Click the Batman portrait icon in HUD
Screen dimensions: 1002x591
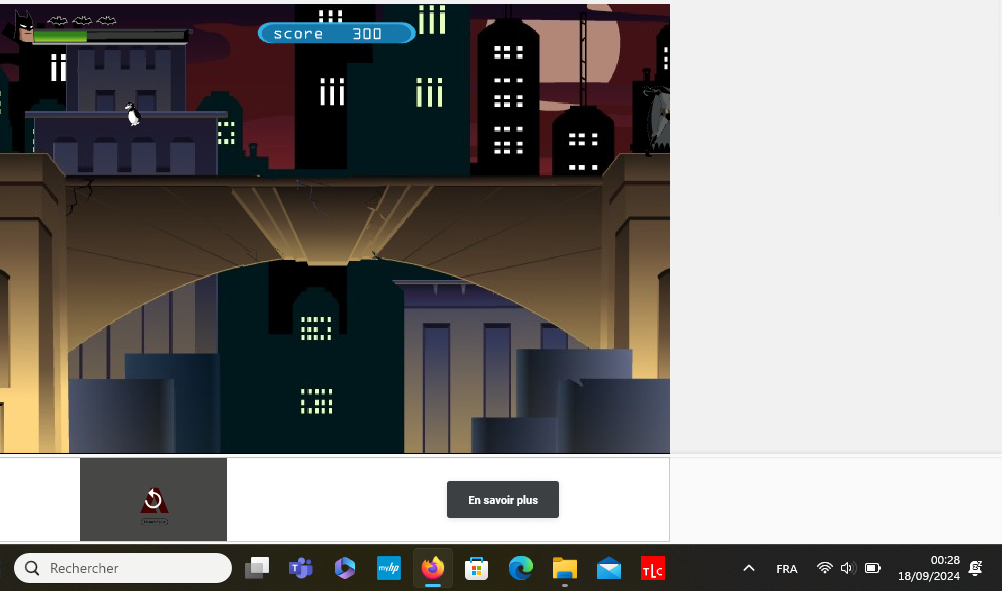point(21,25)
